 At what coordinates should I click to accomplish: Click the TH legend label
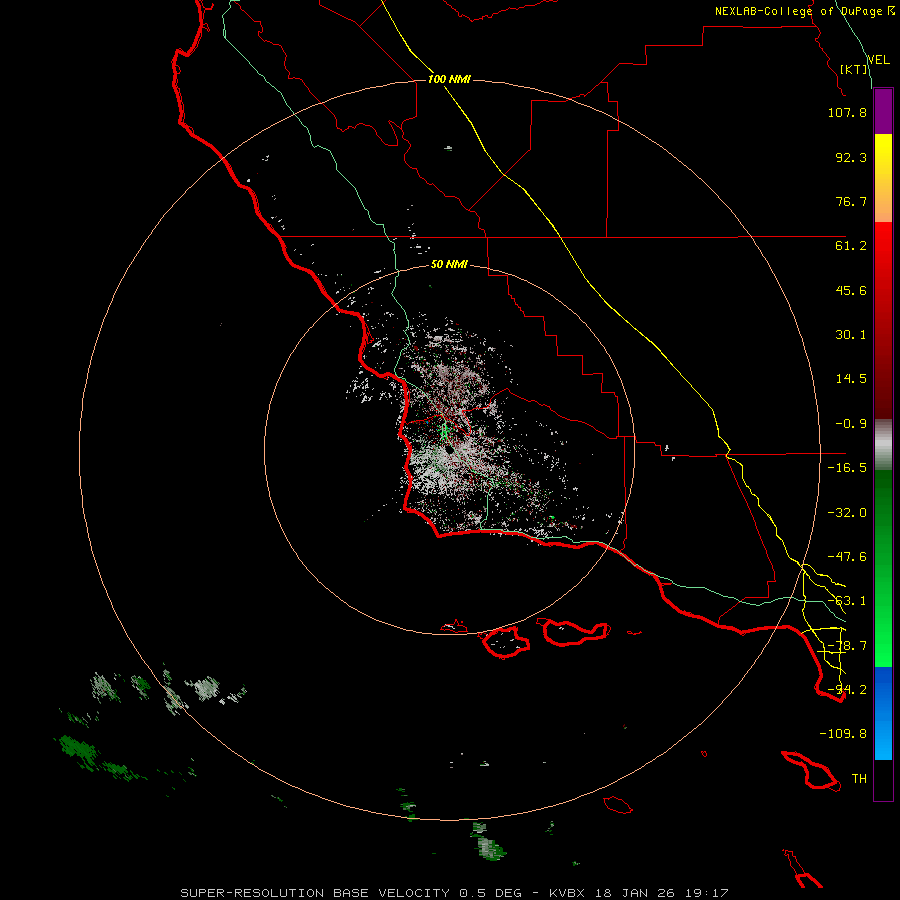point(859,779)
